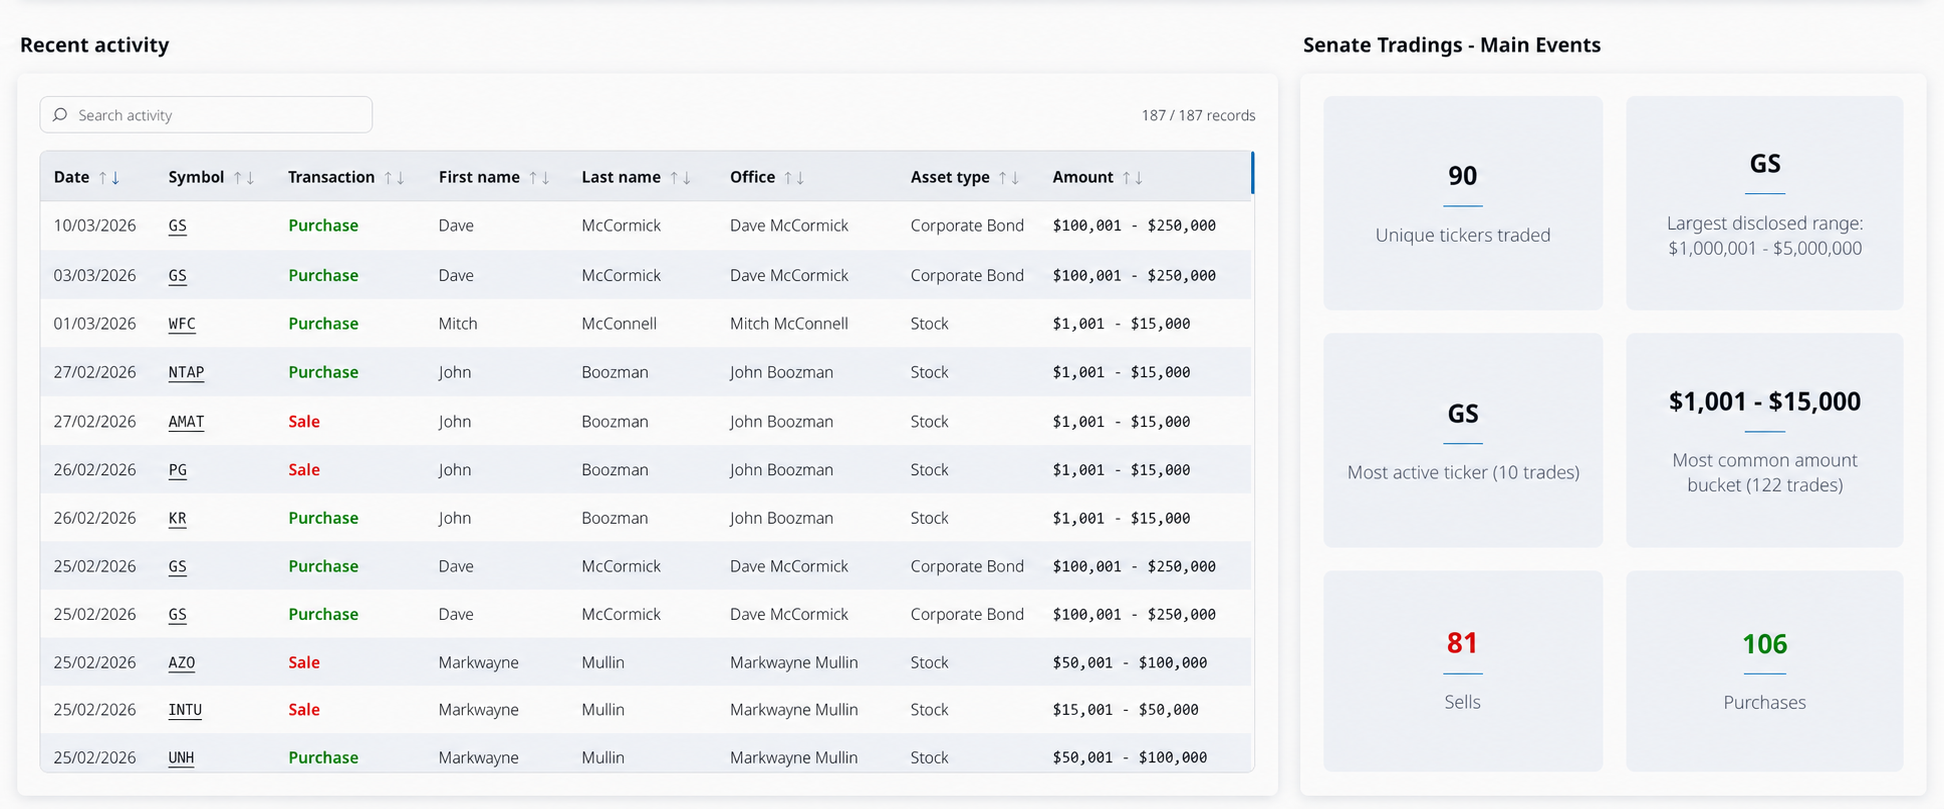The image size is (1944, 809).
Task: Click Sale cell in the PG row
Action: (x=304, y=470)
